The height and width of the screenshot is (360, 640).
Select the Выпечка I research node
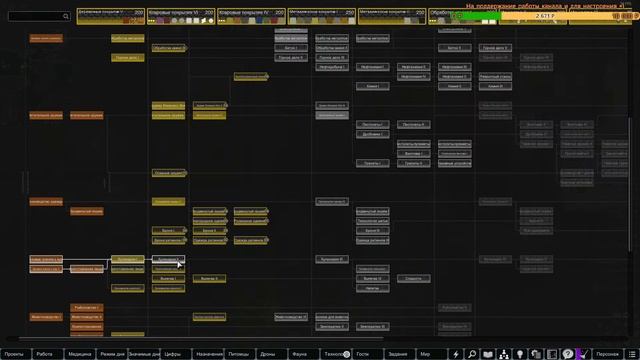coord(169,278)
